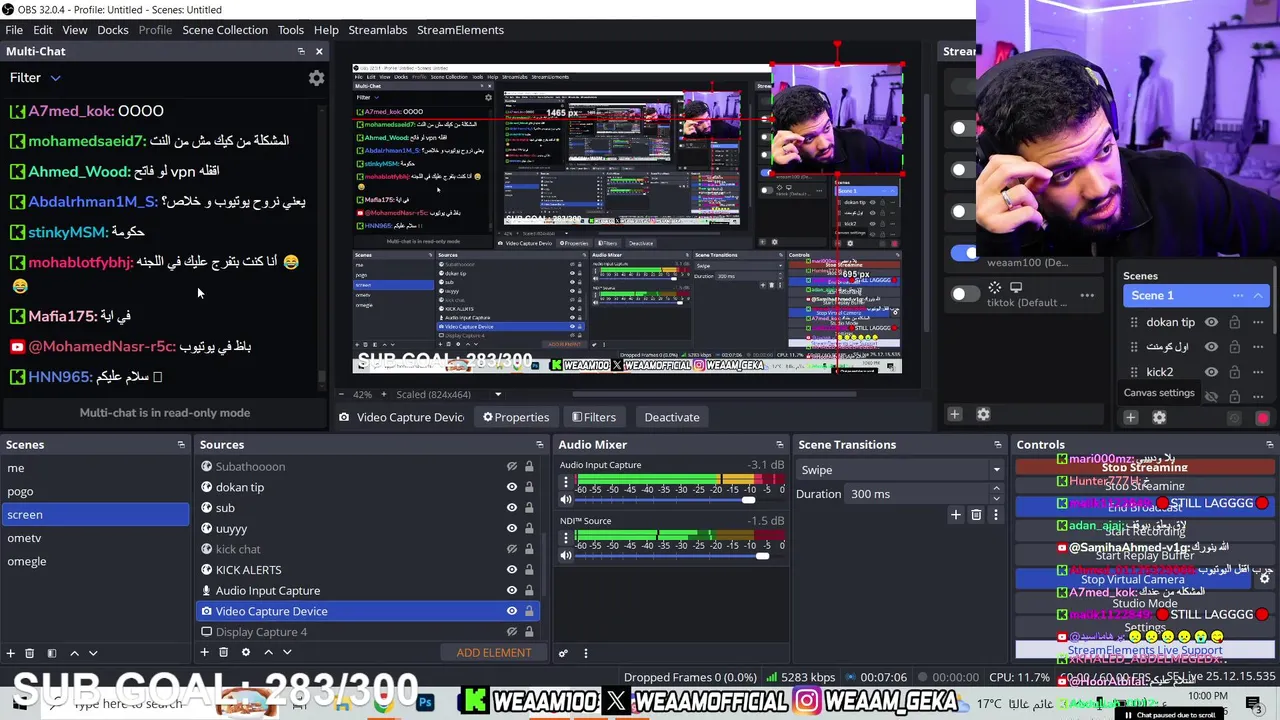Delete selected source with trash icon
Screen dimensions: 1280x720
tap(223, 652)
